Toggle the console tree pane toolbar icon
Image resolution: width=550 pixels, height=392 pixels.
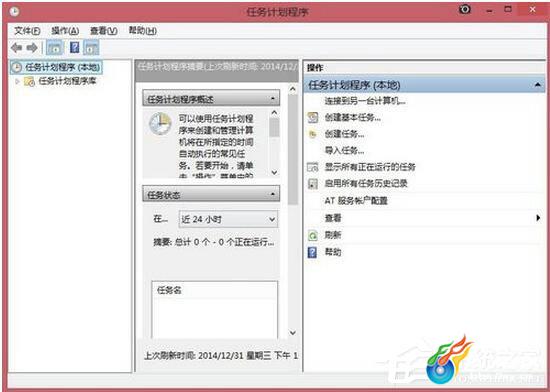click(55, 48)
